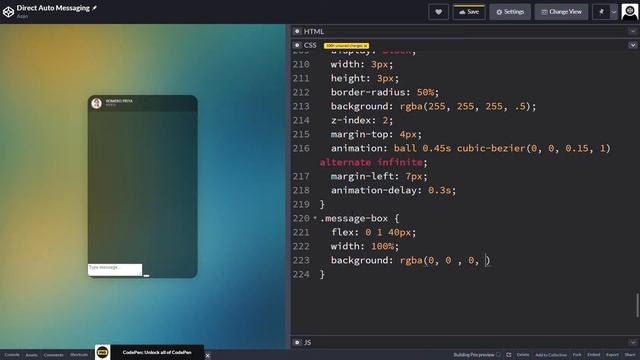
Task: Expand CSS panel dropdown arrow
Action: pyautogui.click(x=633, y=45)
